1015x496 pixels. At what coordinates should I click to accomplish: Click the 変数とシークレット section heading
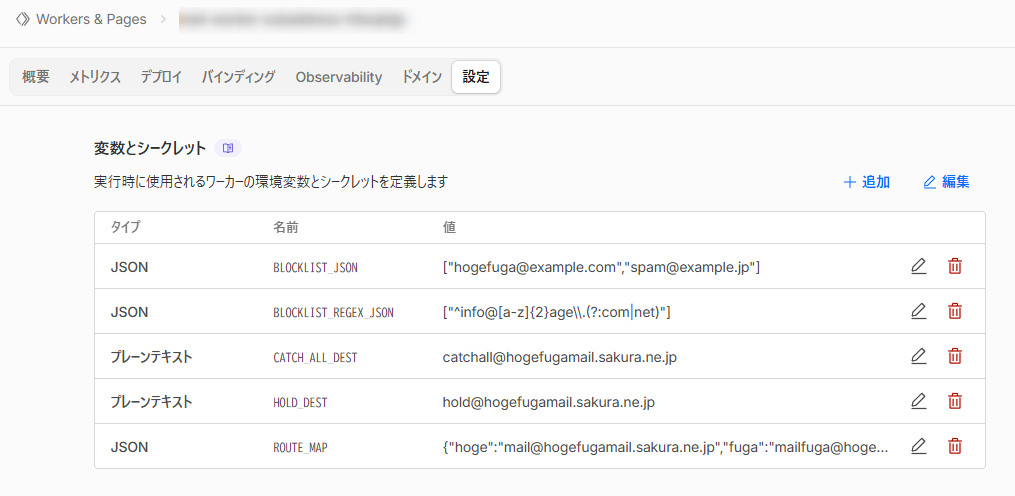point(150,148)
